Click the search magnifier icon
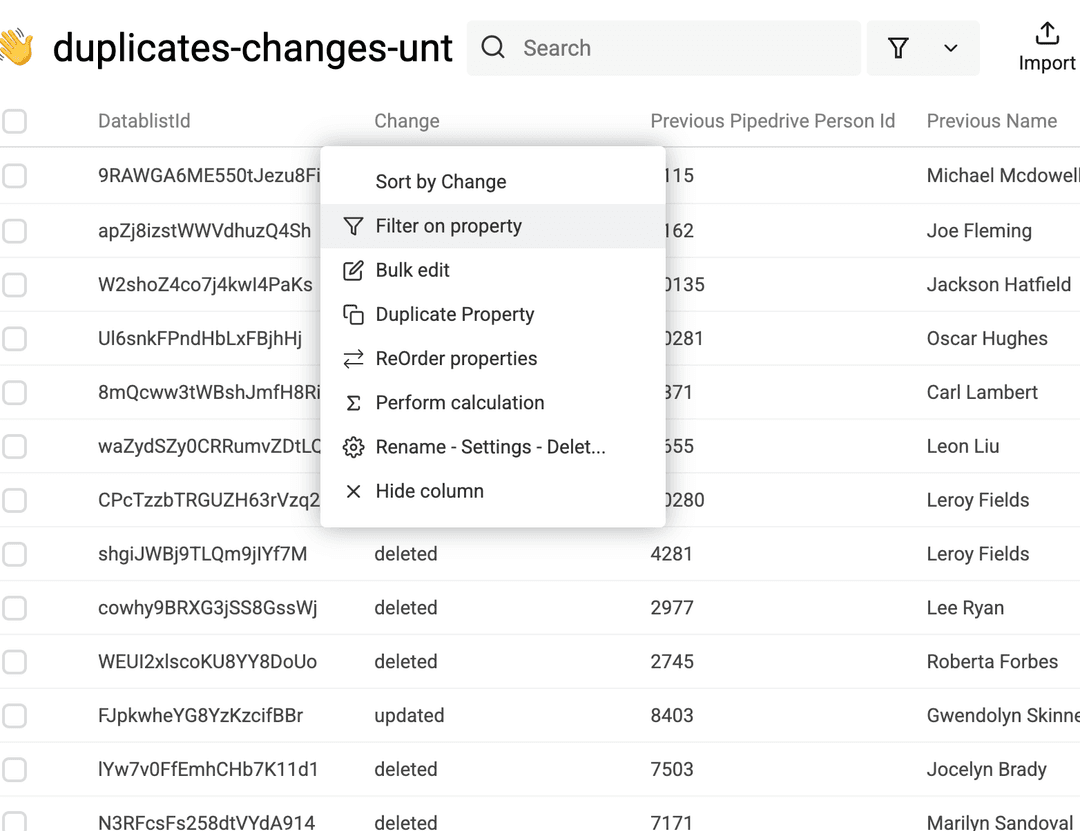Image resolution: width=1080 pixels, height=831 pixels. coord(493,47)
